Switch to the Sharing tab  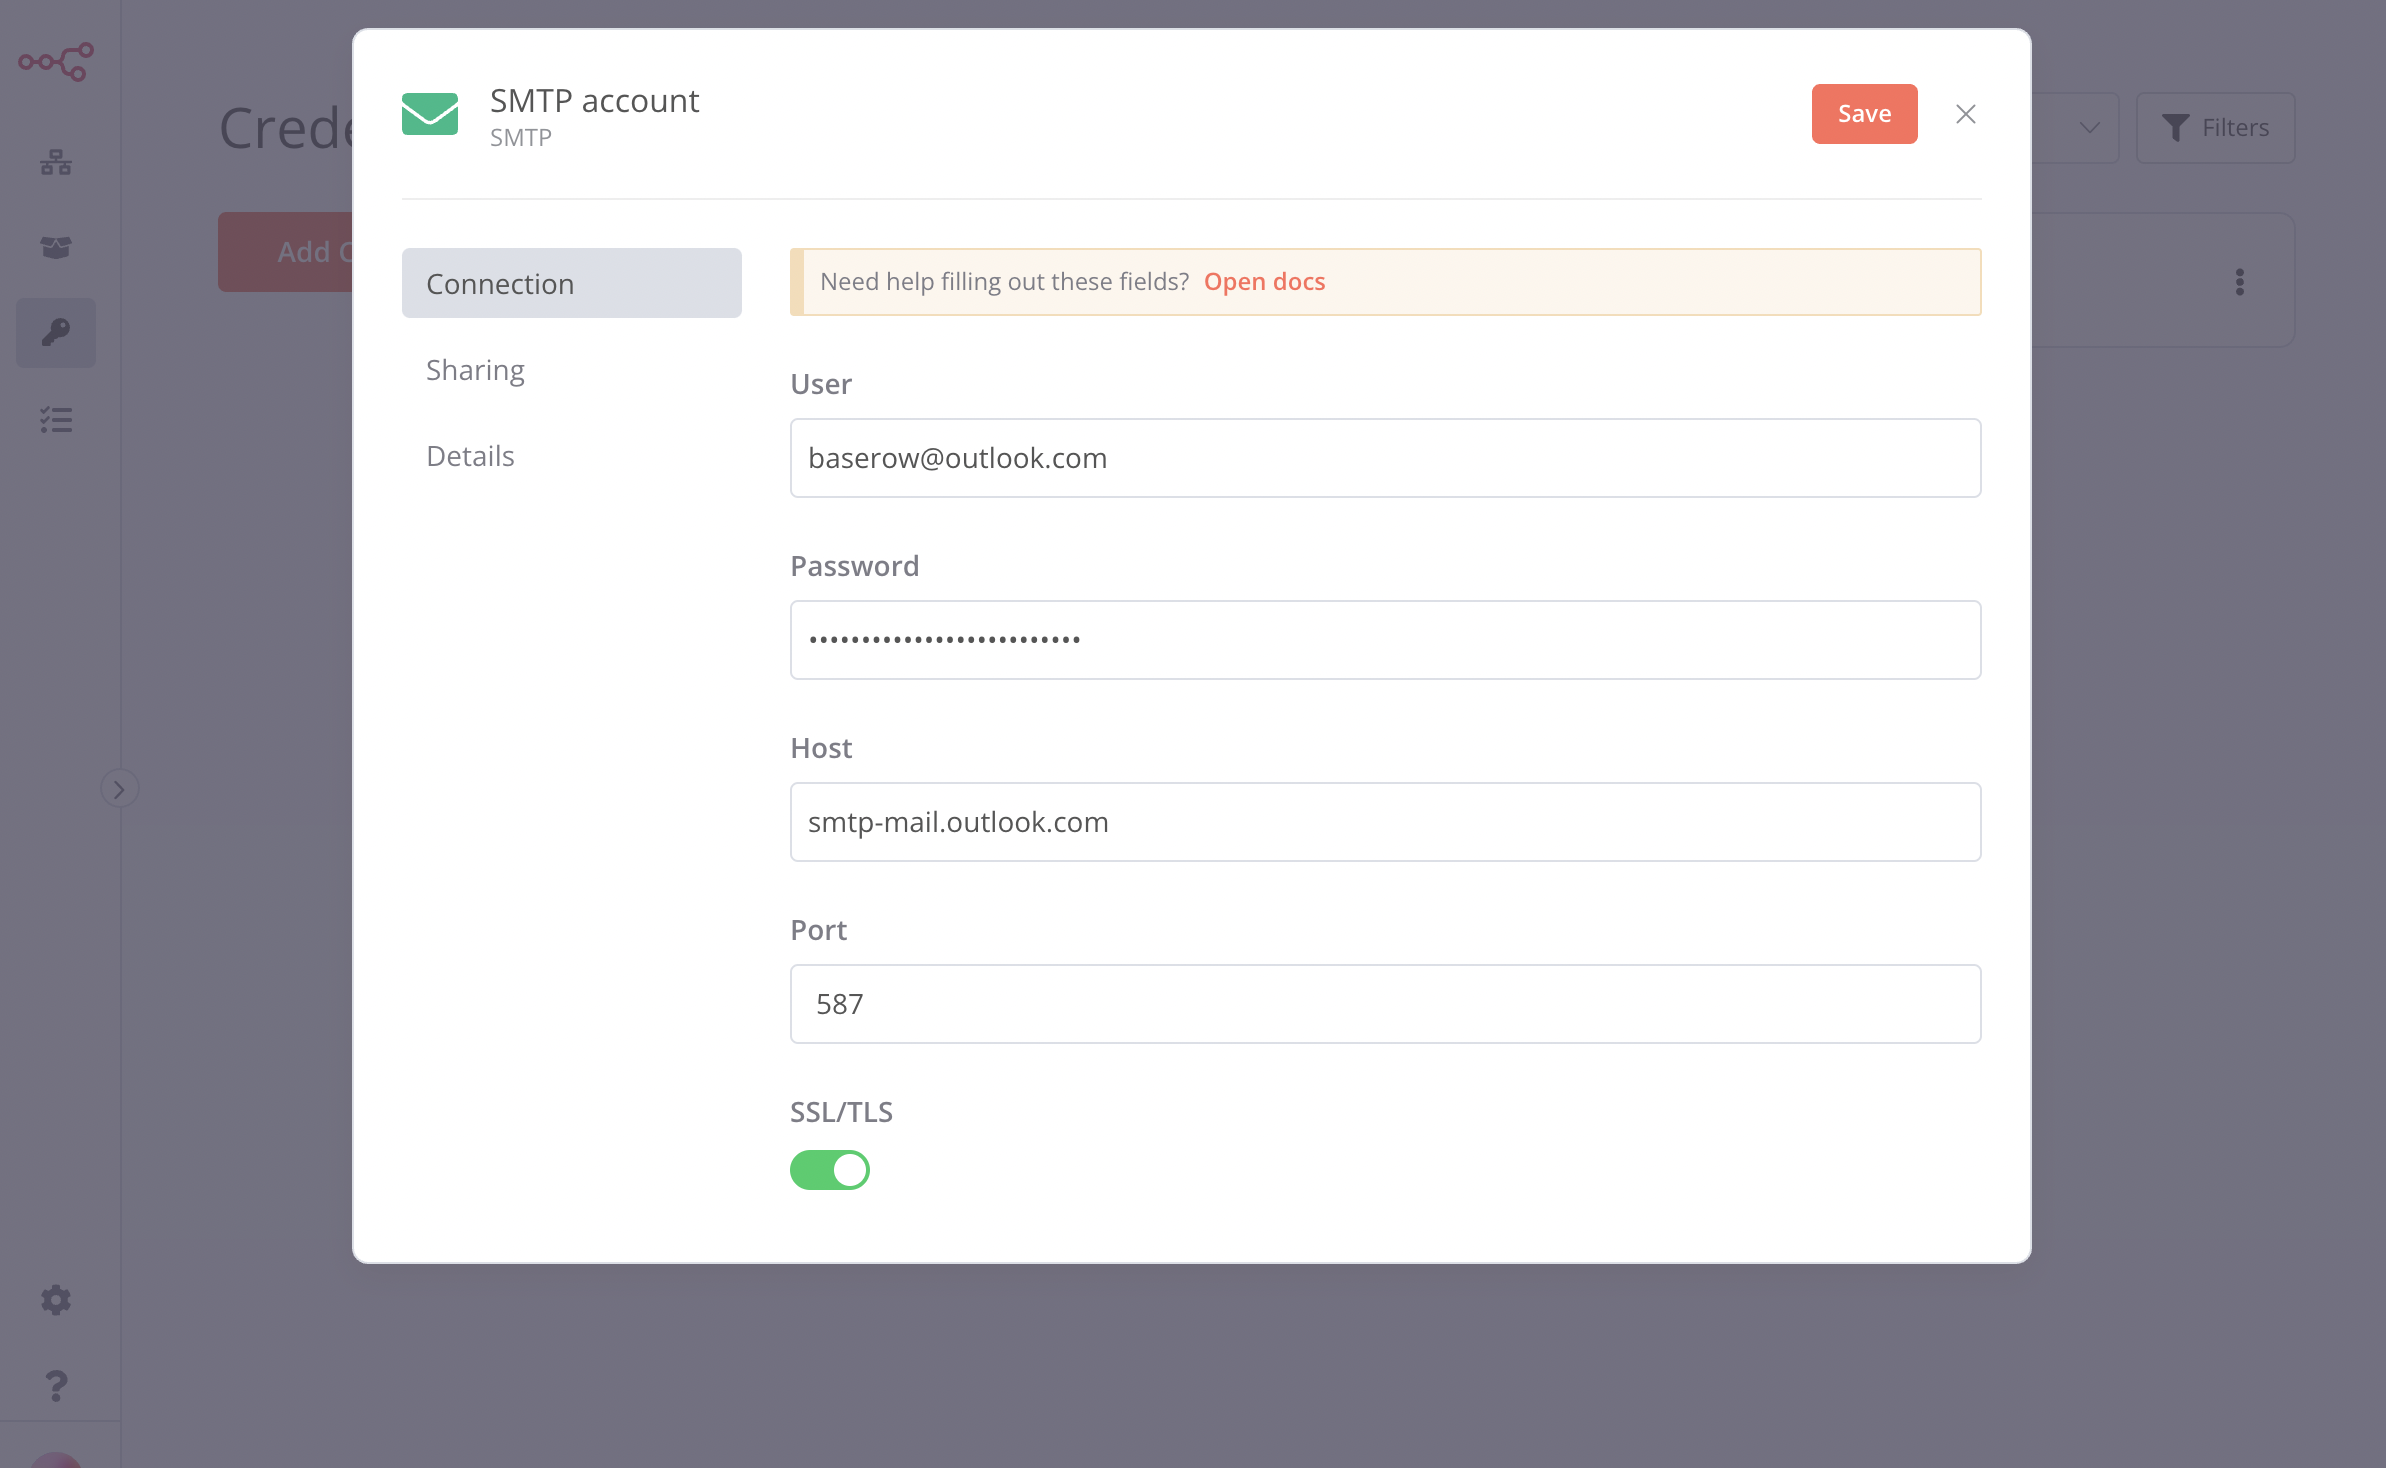click(475, 370)
